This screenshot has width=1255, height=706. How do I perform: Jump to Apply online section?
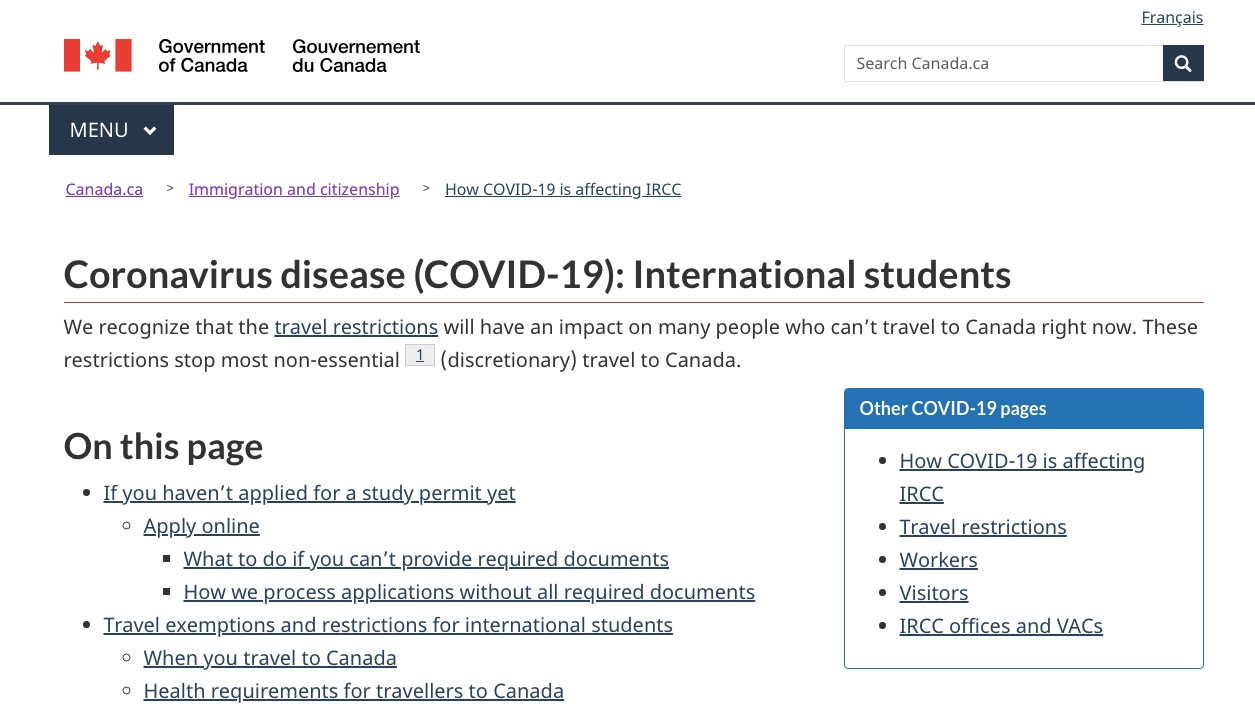201,526
